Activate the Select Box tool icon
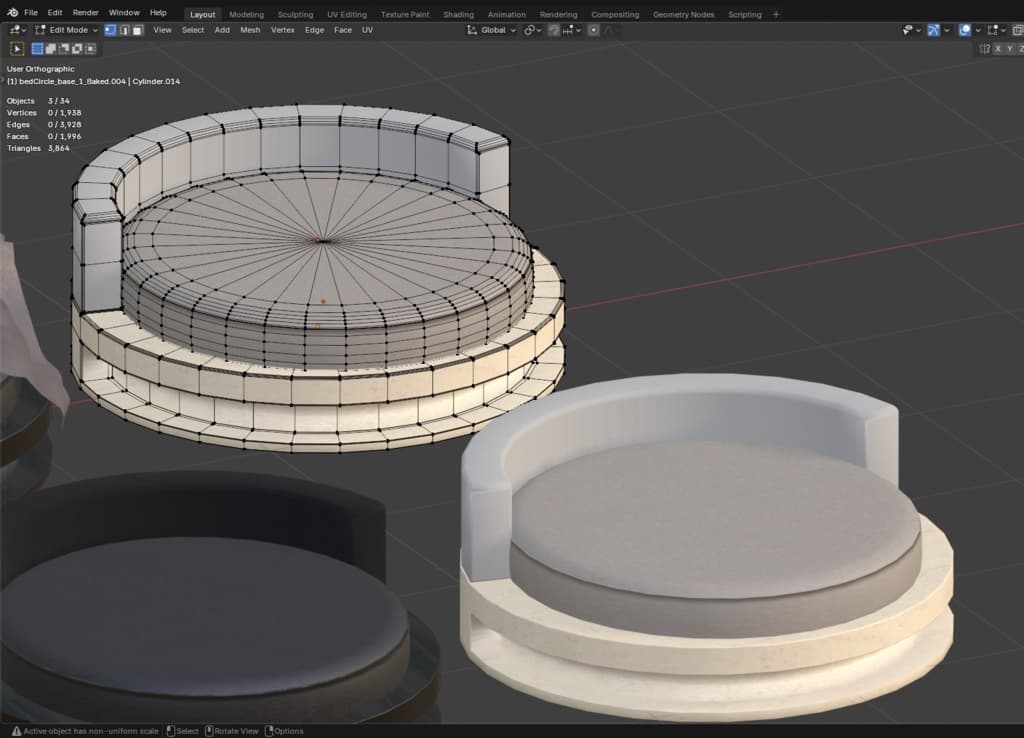This screenshot has height=738, width=1024. pos(17,48)
